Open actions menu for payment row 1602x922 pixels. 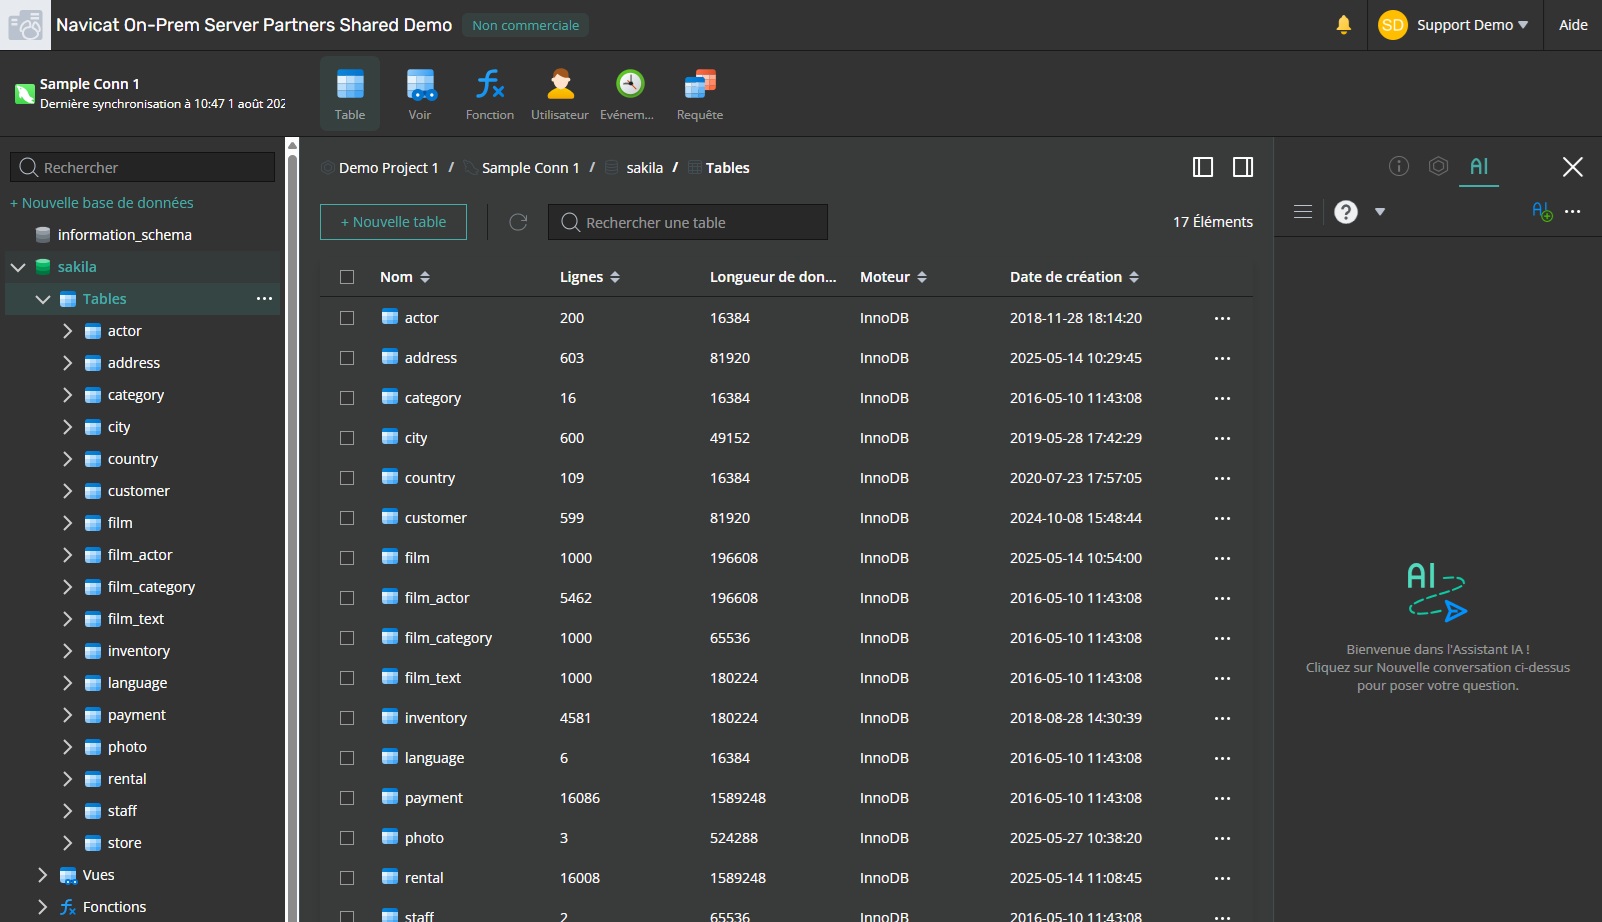(1222, 798)
